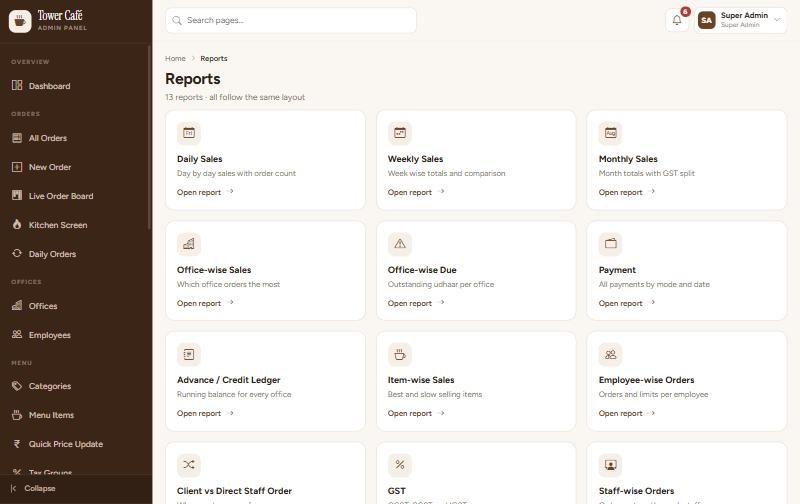Click the Office-wise Sales chart icon
This screenshot has width=800, height=504.
pos(189,244)
